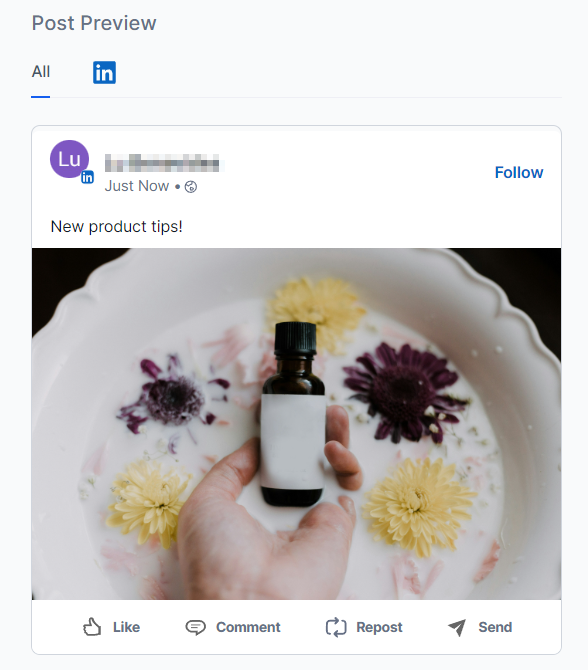Click the Post Preview heading

click(94, 23)
